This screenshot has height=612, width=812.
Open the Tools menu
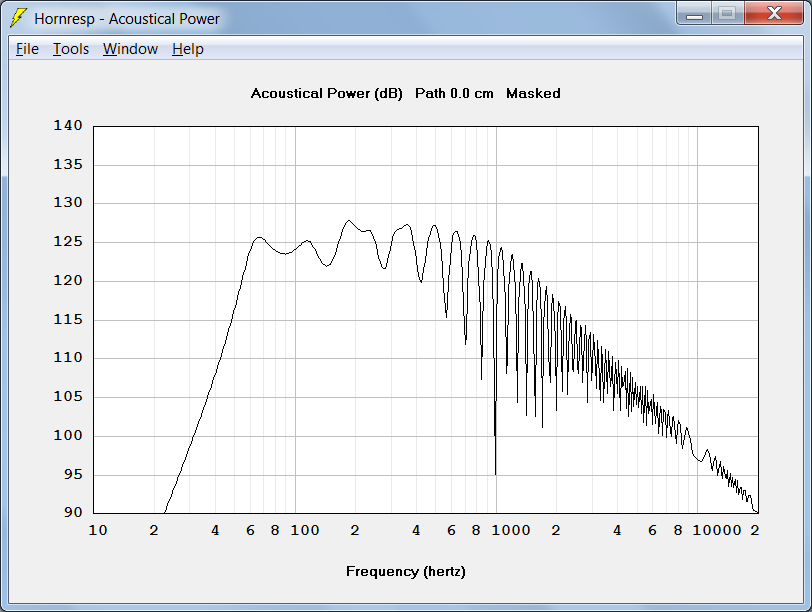click(71, 49)
